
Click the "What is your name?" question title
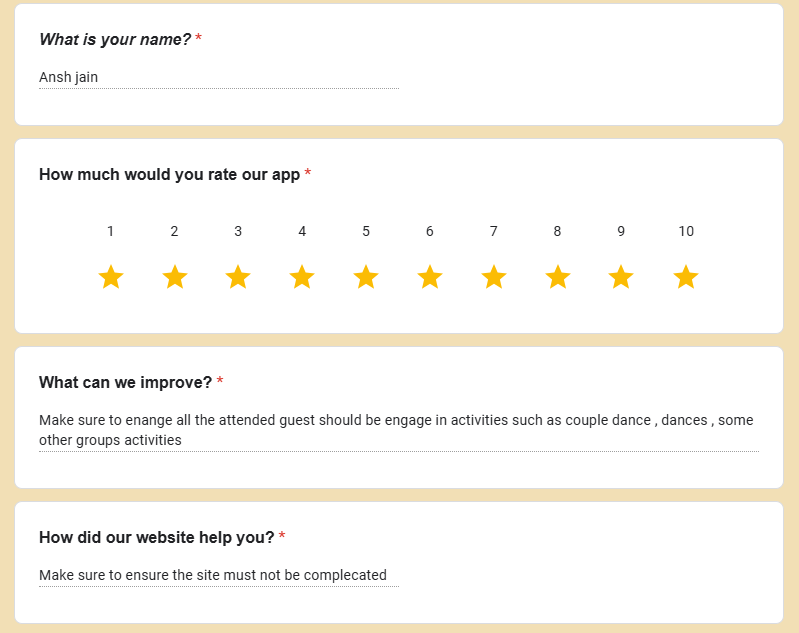pyautogui.click(x=115, y=39)
